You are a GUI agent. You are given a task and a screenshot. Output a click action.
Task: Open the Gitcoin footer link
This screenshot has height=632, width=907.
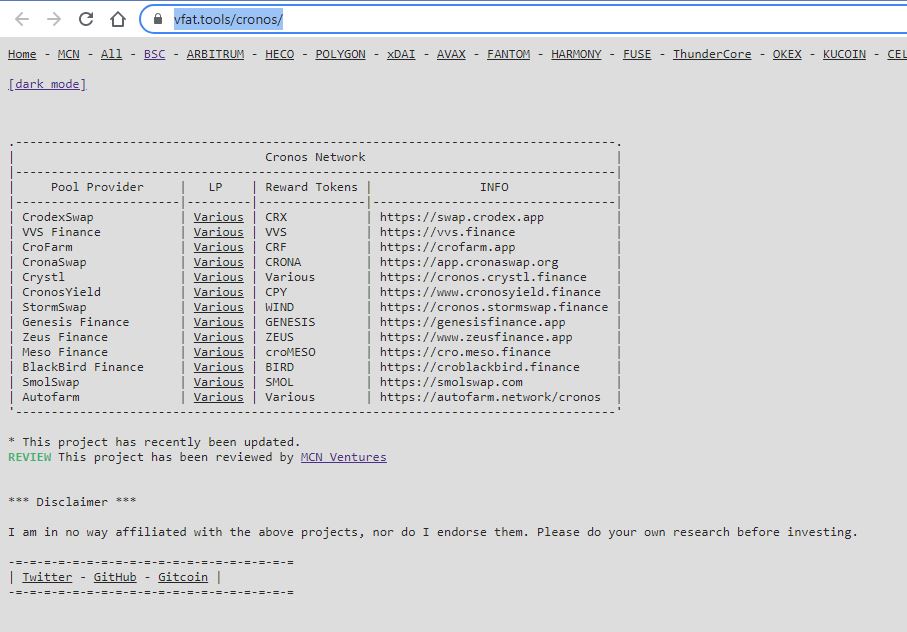point(183,577)
